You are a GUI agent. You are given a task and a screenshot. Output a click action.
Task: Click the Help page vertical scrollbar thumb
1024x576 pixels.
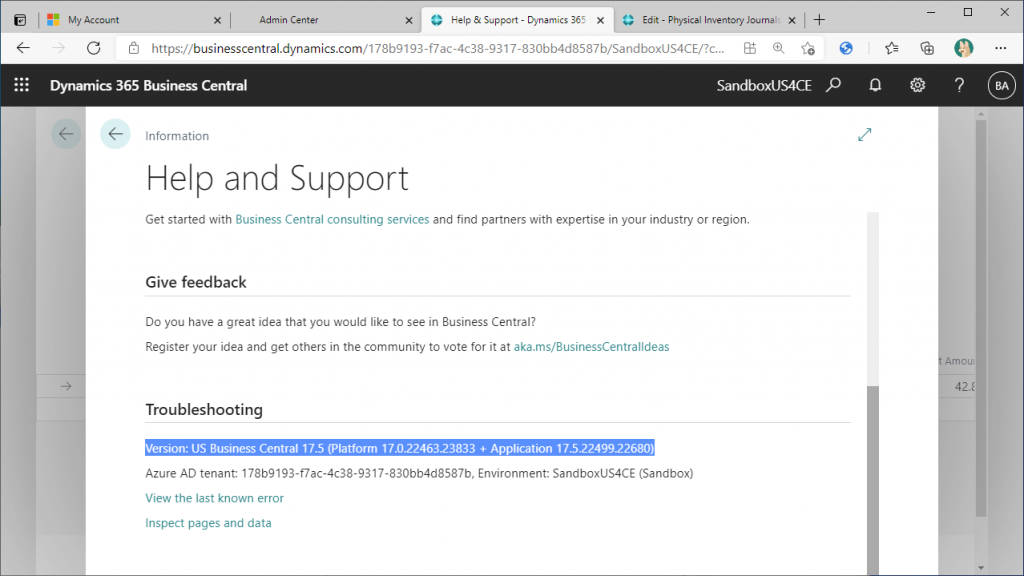tap(873, 480)
